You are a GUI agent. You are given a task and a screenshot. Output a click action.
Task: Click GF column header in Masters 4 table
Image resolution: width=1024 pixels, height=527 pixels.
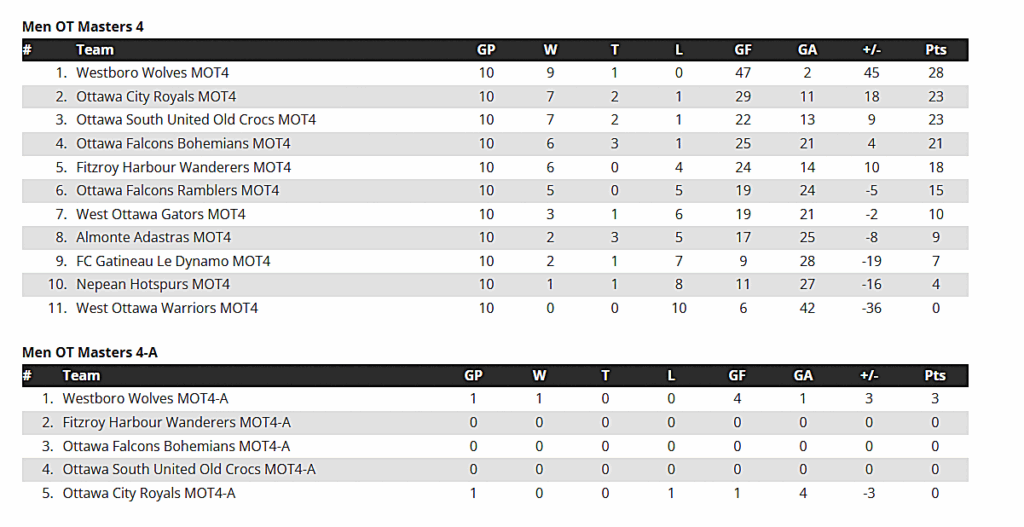743,50
